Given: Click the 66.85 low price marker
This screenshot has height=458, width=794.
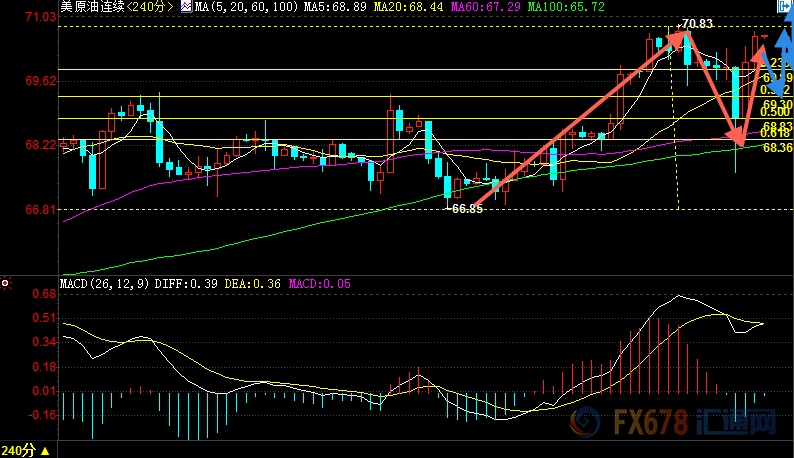Looking at the screenshot, I should [466, 209].
